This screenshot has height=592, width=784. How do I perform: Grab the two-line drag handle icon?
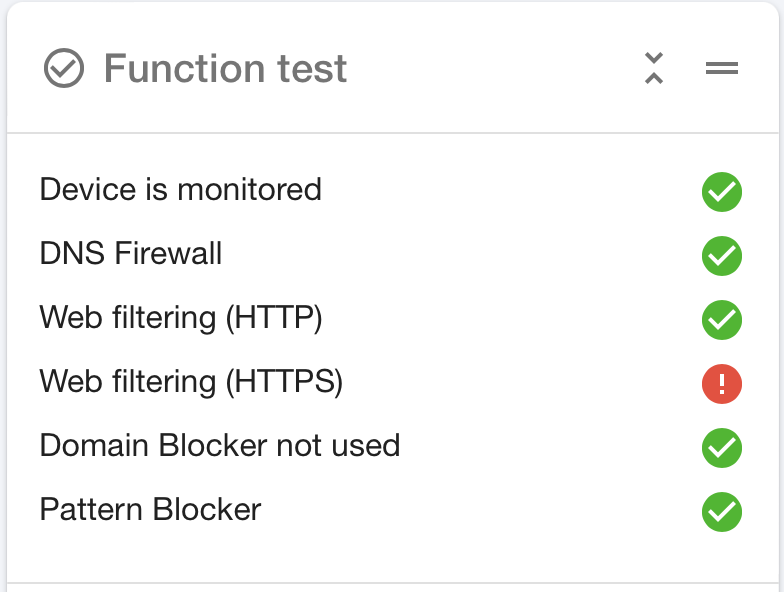722,68
